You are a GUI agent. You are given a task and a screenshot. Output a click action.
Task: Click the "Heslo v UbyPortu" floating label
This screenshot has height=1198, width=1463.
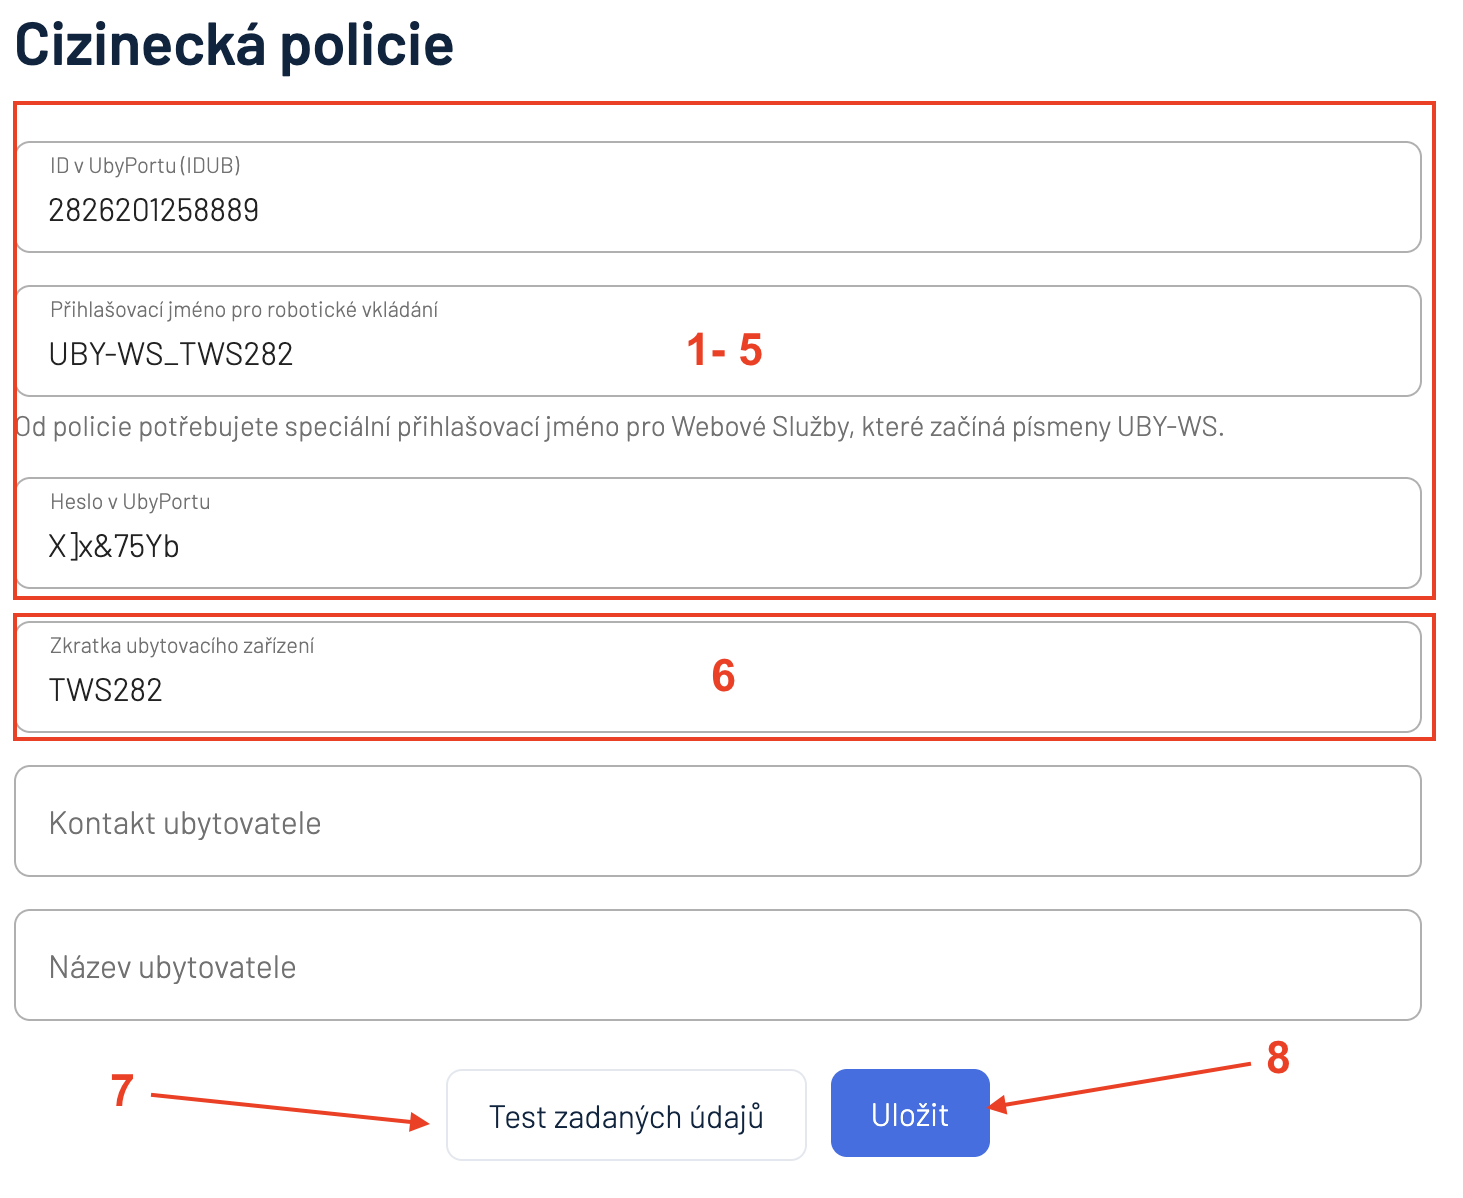pyautogui.click(x=130, y=502)
